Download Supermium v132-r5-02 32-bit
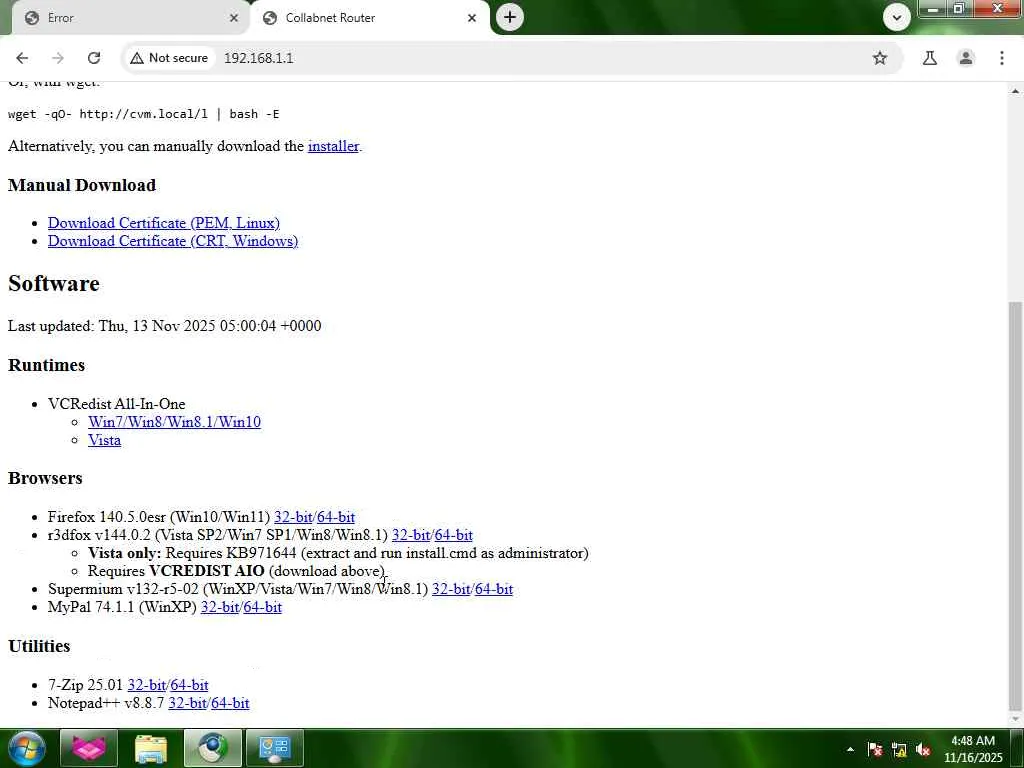Viewport: 1024px width, 768px height. coord(451,590)
